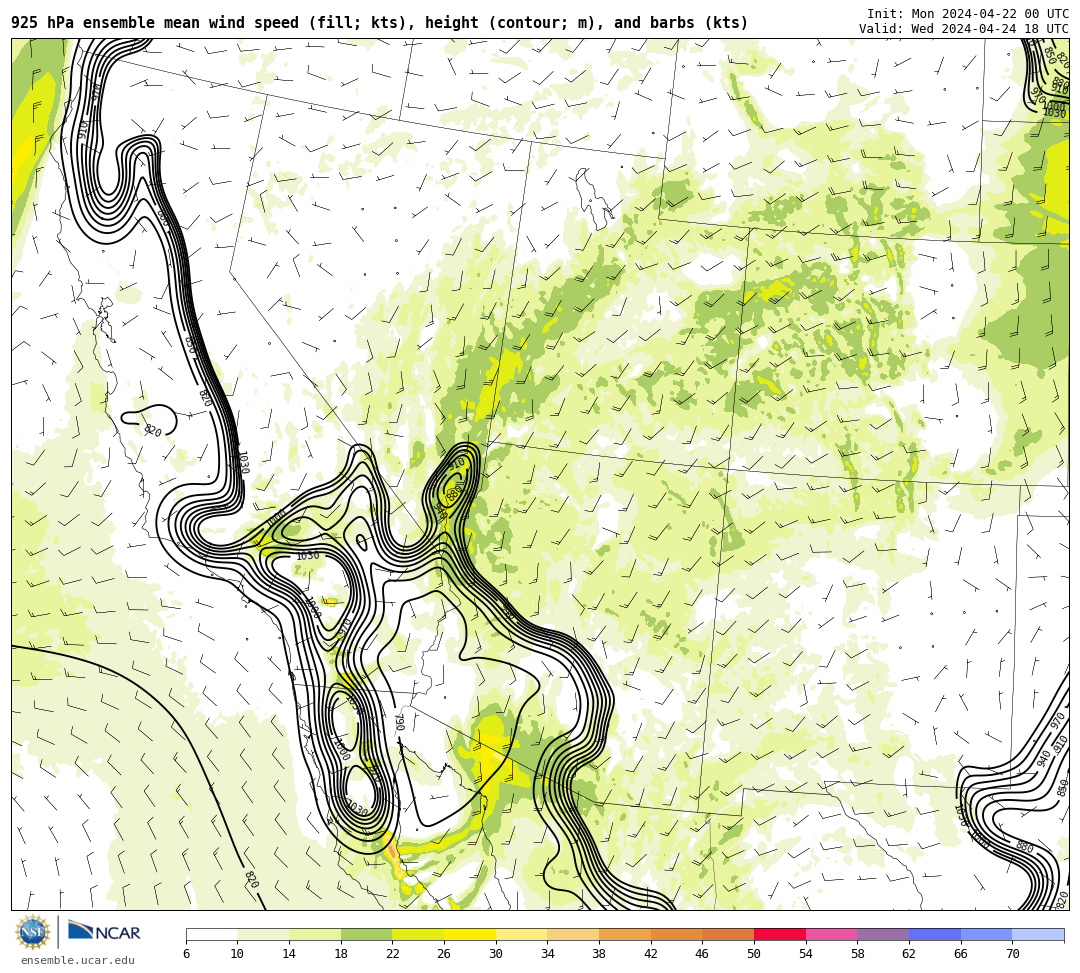This screenshot has height=973, width=1080.
Task: Click the '42' colorbar tick label
Action: pyautogui.click(x=651, y=954)
